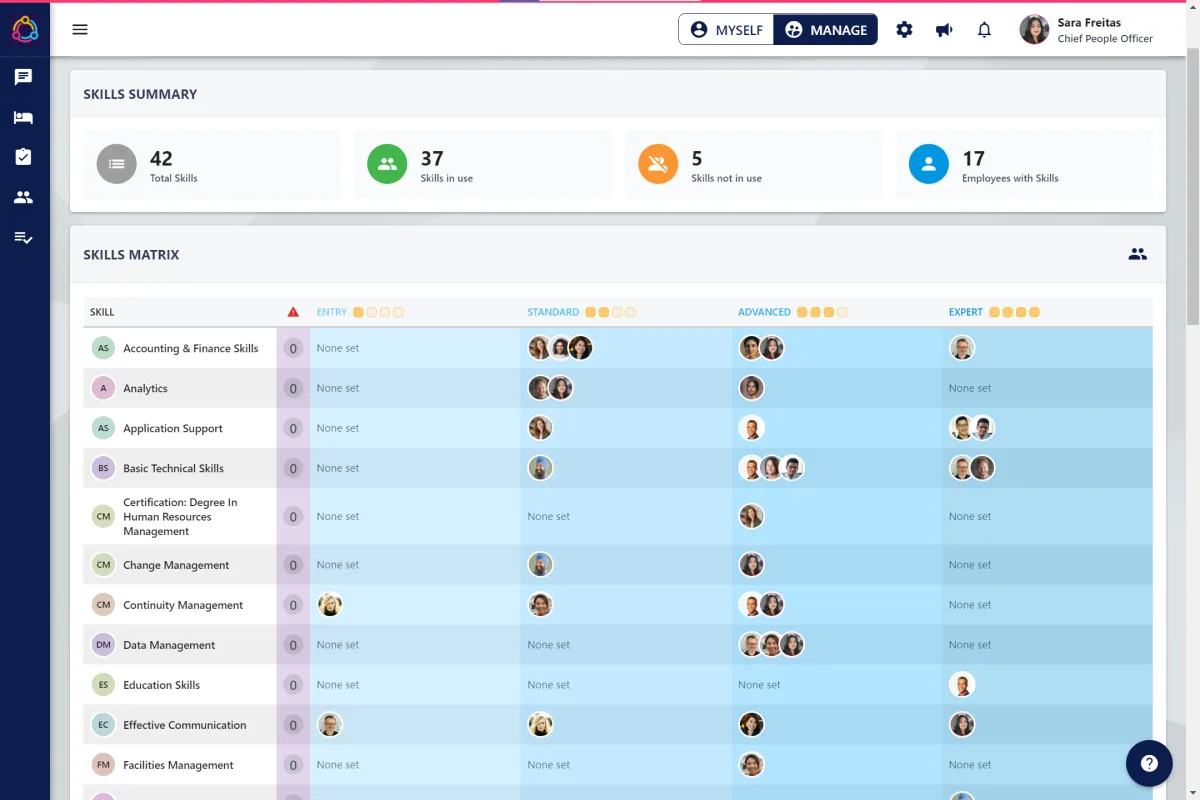Image resolution: width=1200 pixels, height=800 pixels.
Task: Click the BS badge for Basic Technical Skills
Action: tap(103, 468)
